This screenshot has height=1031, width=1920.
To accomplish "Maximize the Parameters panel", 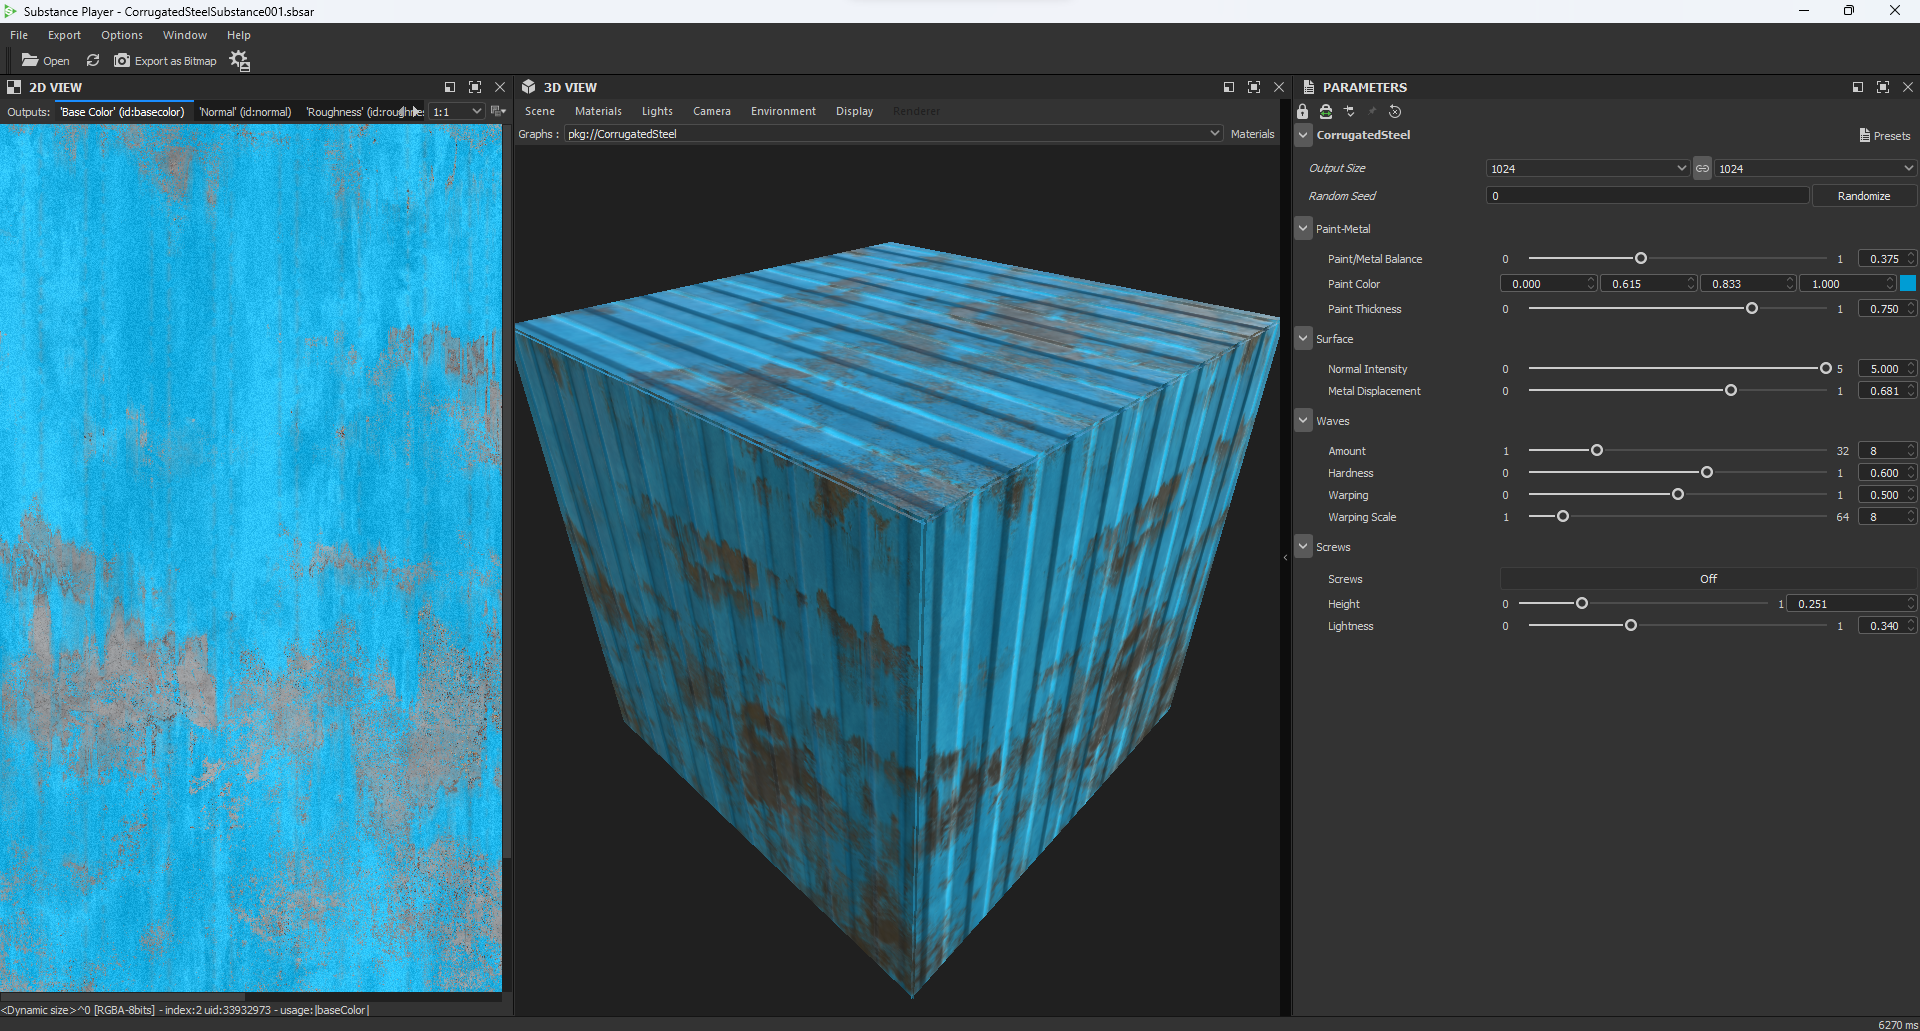I will click(1883, 87).
